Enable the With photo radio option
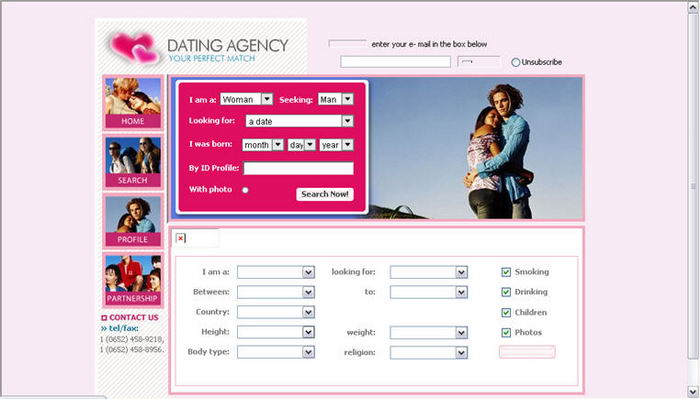This screenshot has height=399, width=700. pos(245,190)
